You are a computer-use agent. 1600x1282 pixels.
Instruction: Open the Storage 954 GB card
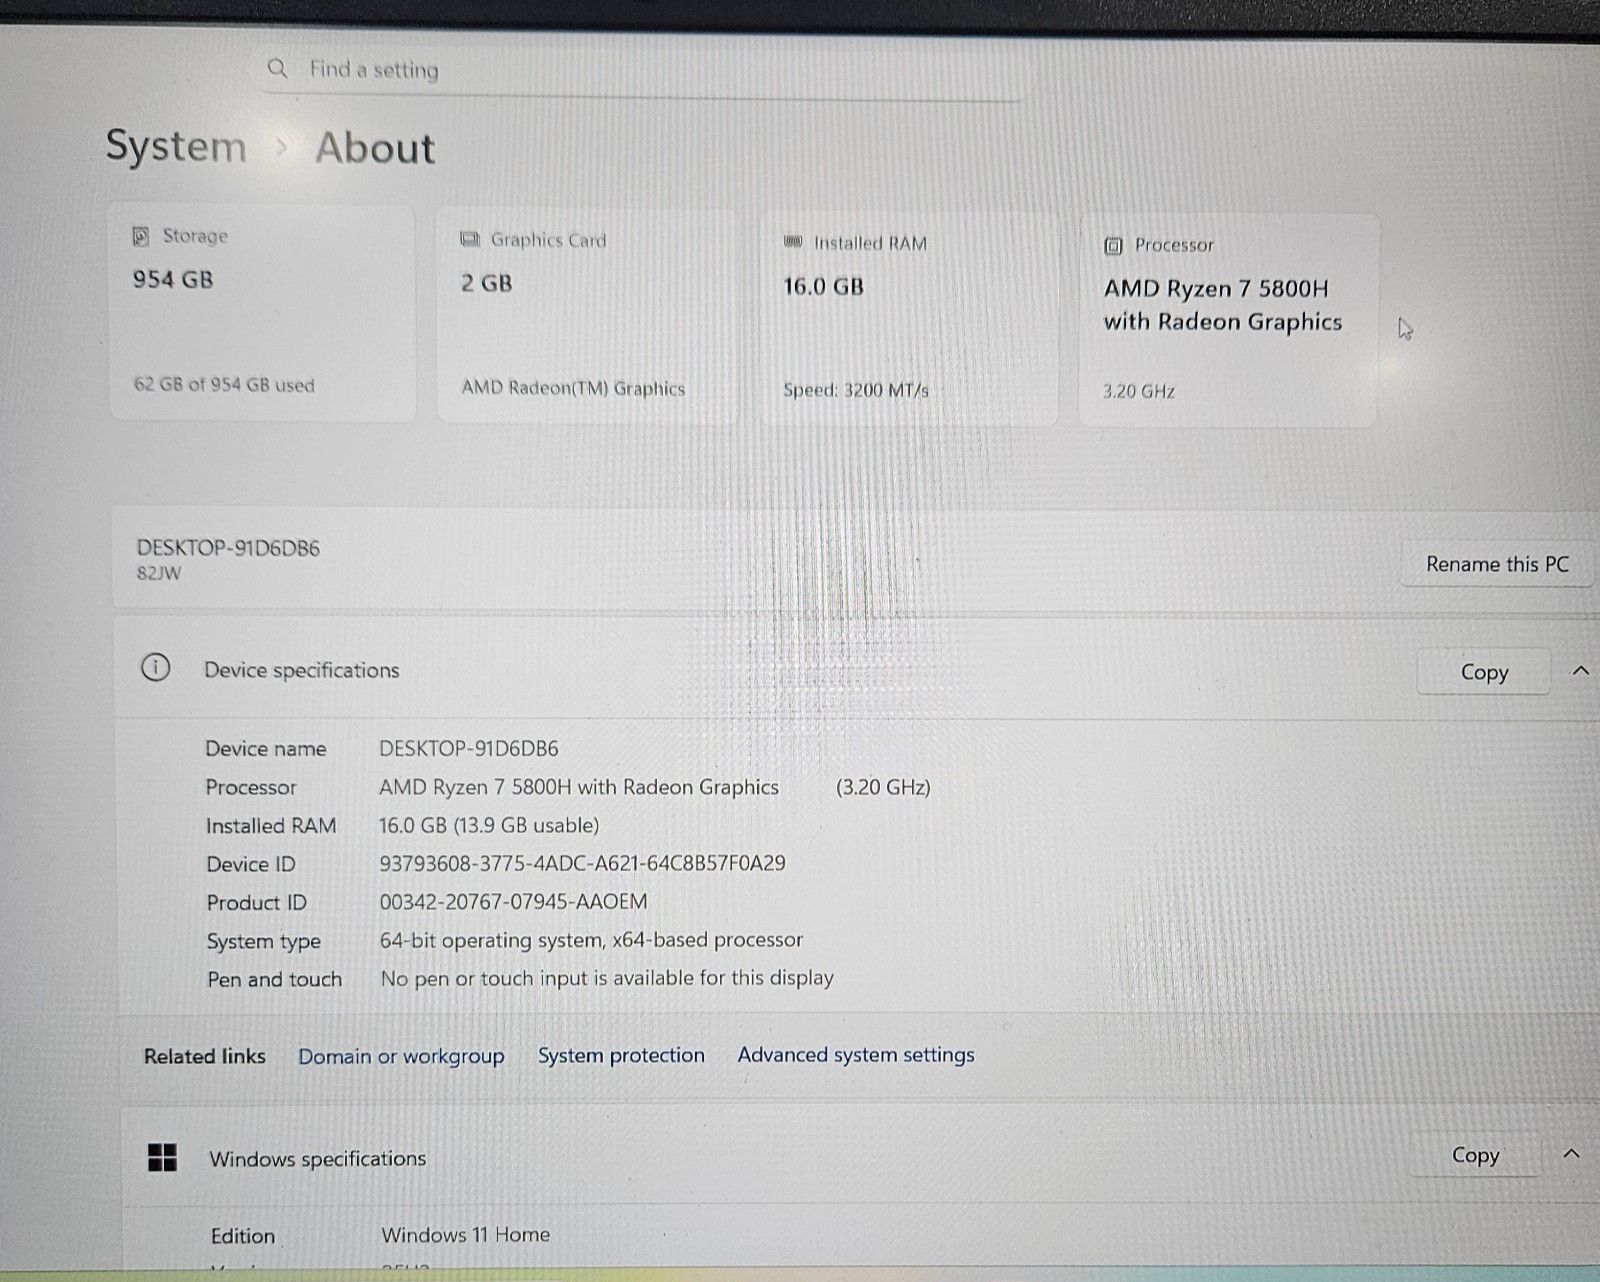[x=262, y=313]
